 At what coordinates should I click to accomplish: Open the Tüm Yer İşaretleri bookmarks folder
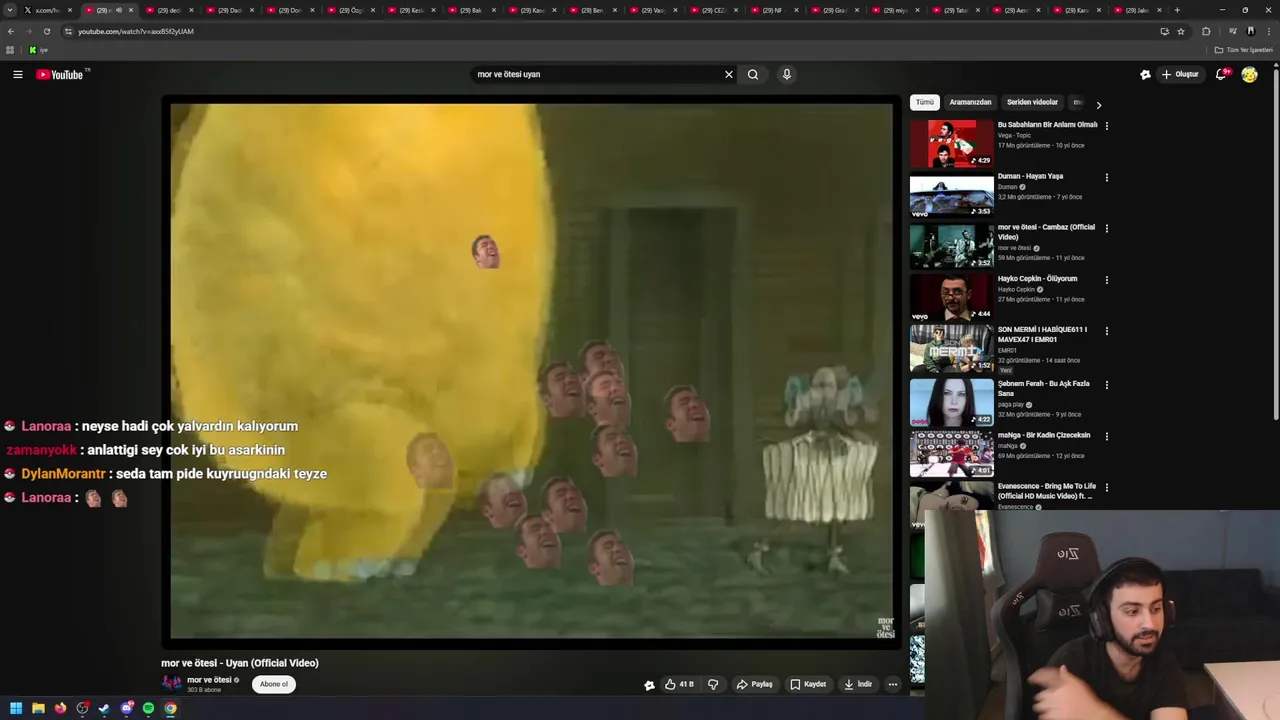tap(1245, 50)
